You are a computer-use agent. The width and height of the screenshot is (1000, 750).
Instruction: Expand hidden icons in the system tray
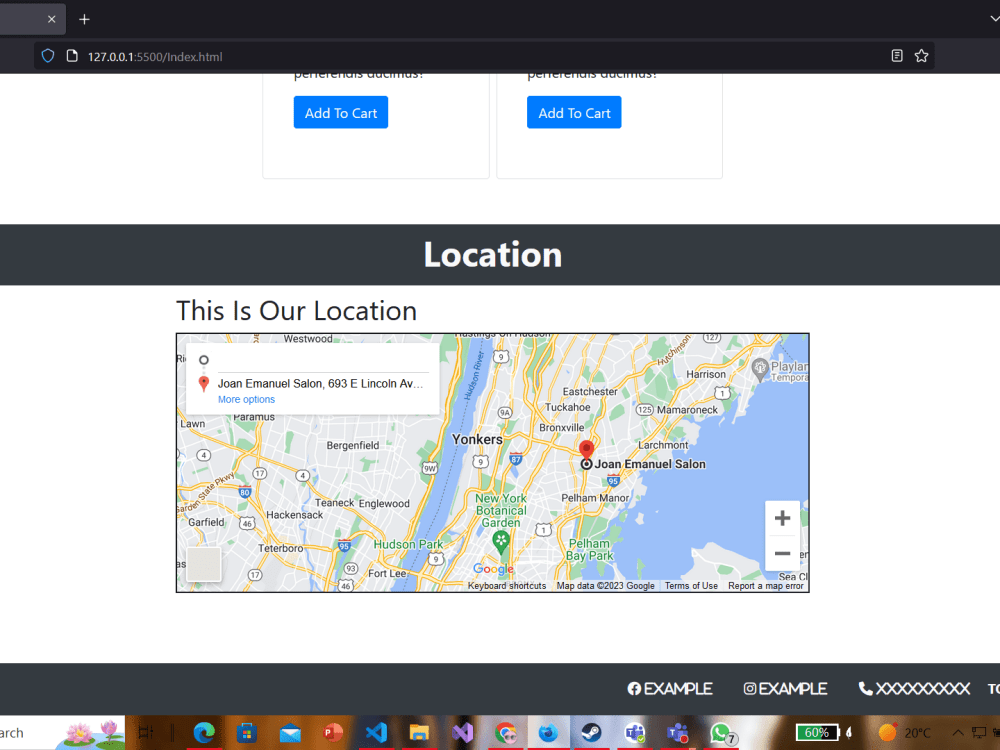point(957,732)
